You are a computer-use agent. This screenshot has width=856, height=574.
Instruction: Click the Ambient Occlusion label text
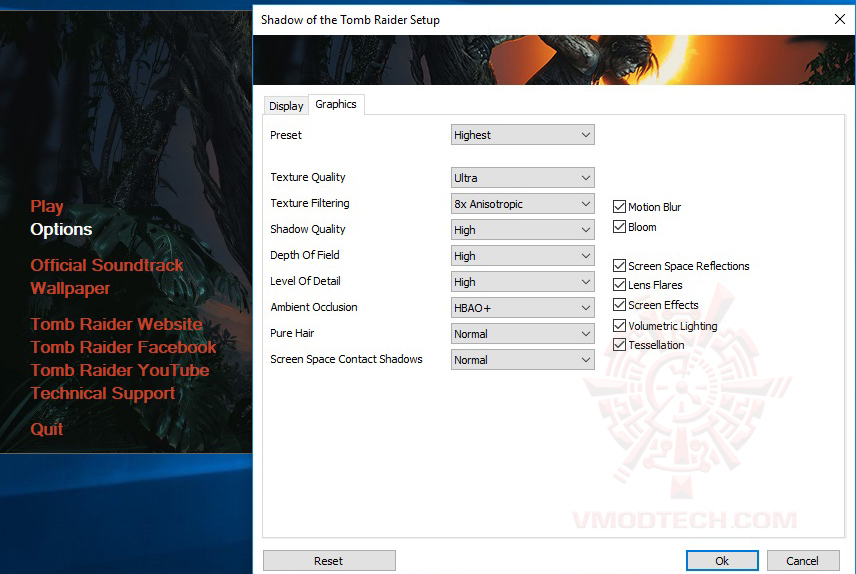[314, 307]
